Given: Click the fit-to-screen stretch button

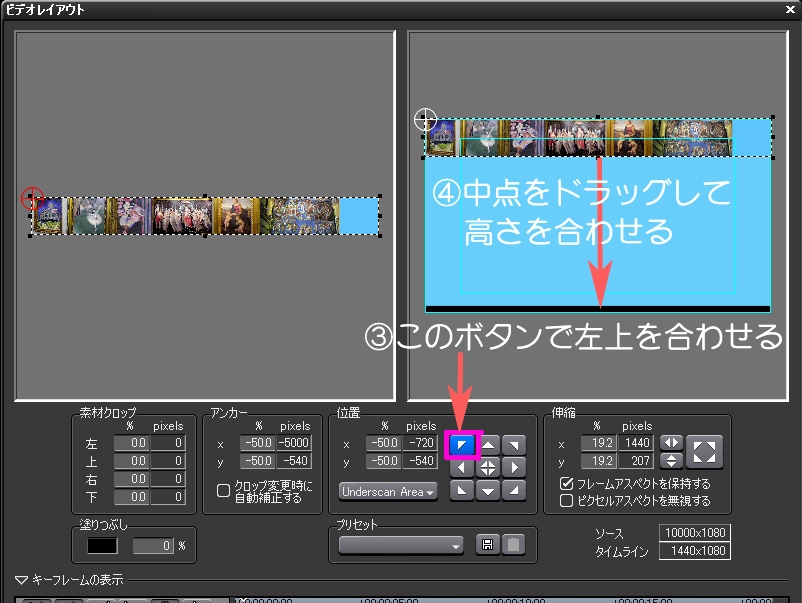Looking at the screenshot, I should point(704,451).
